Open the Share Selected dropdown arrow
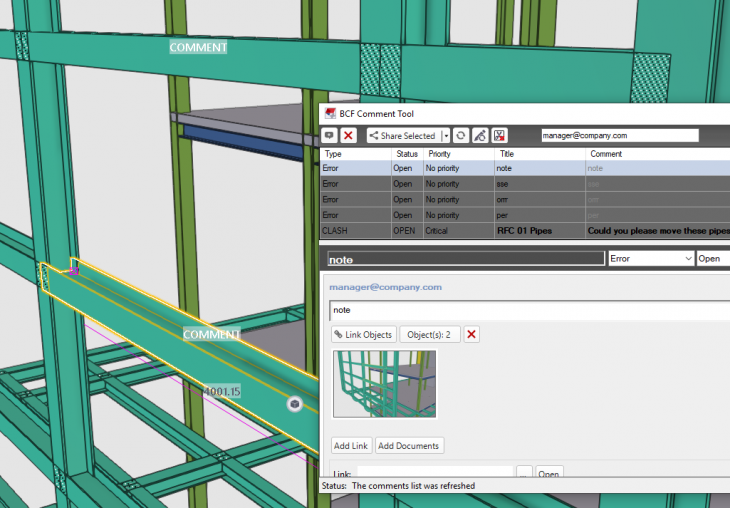Screen dimensions: 730x508 (446, 135)
